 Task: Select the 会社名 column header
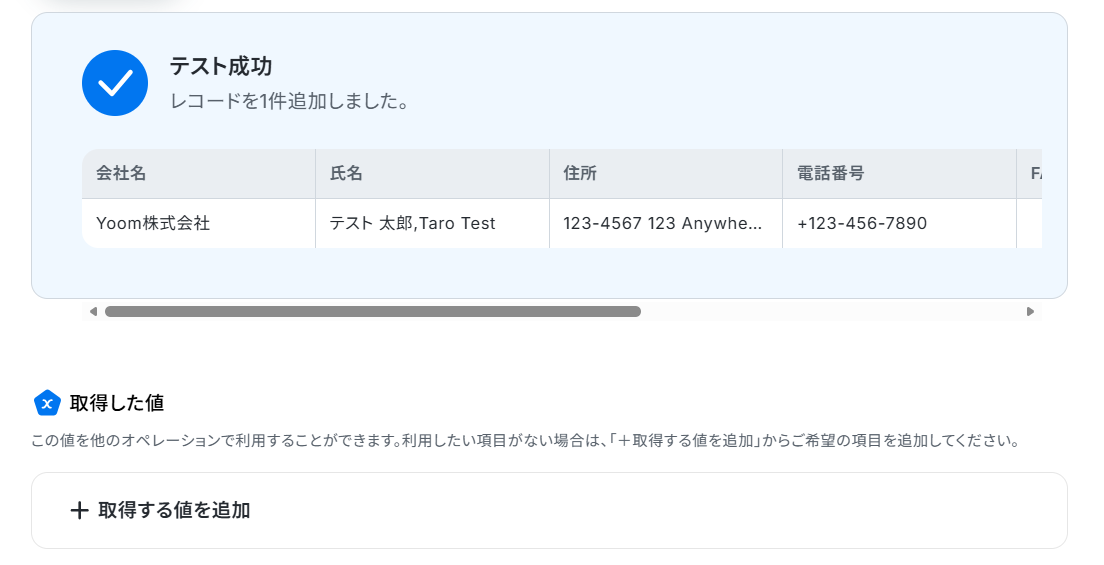click(199, 173)
